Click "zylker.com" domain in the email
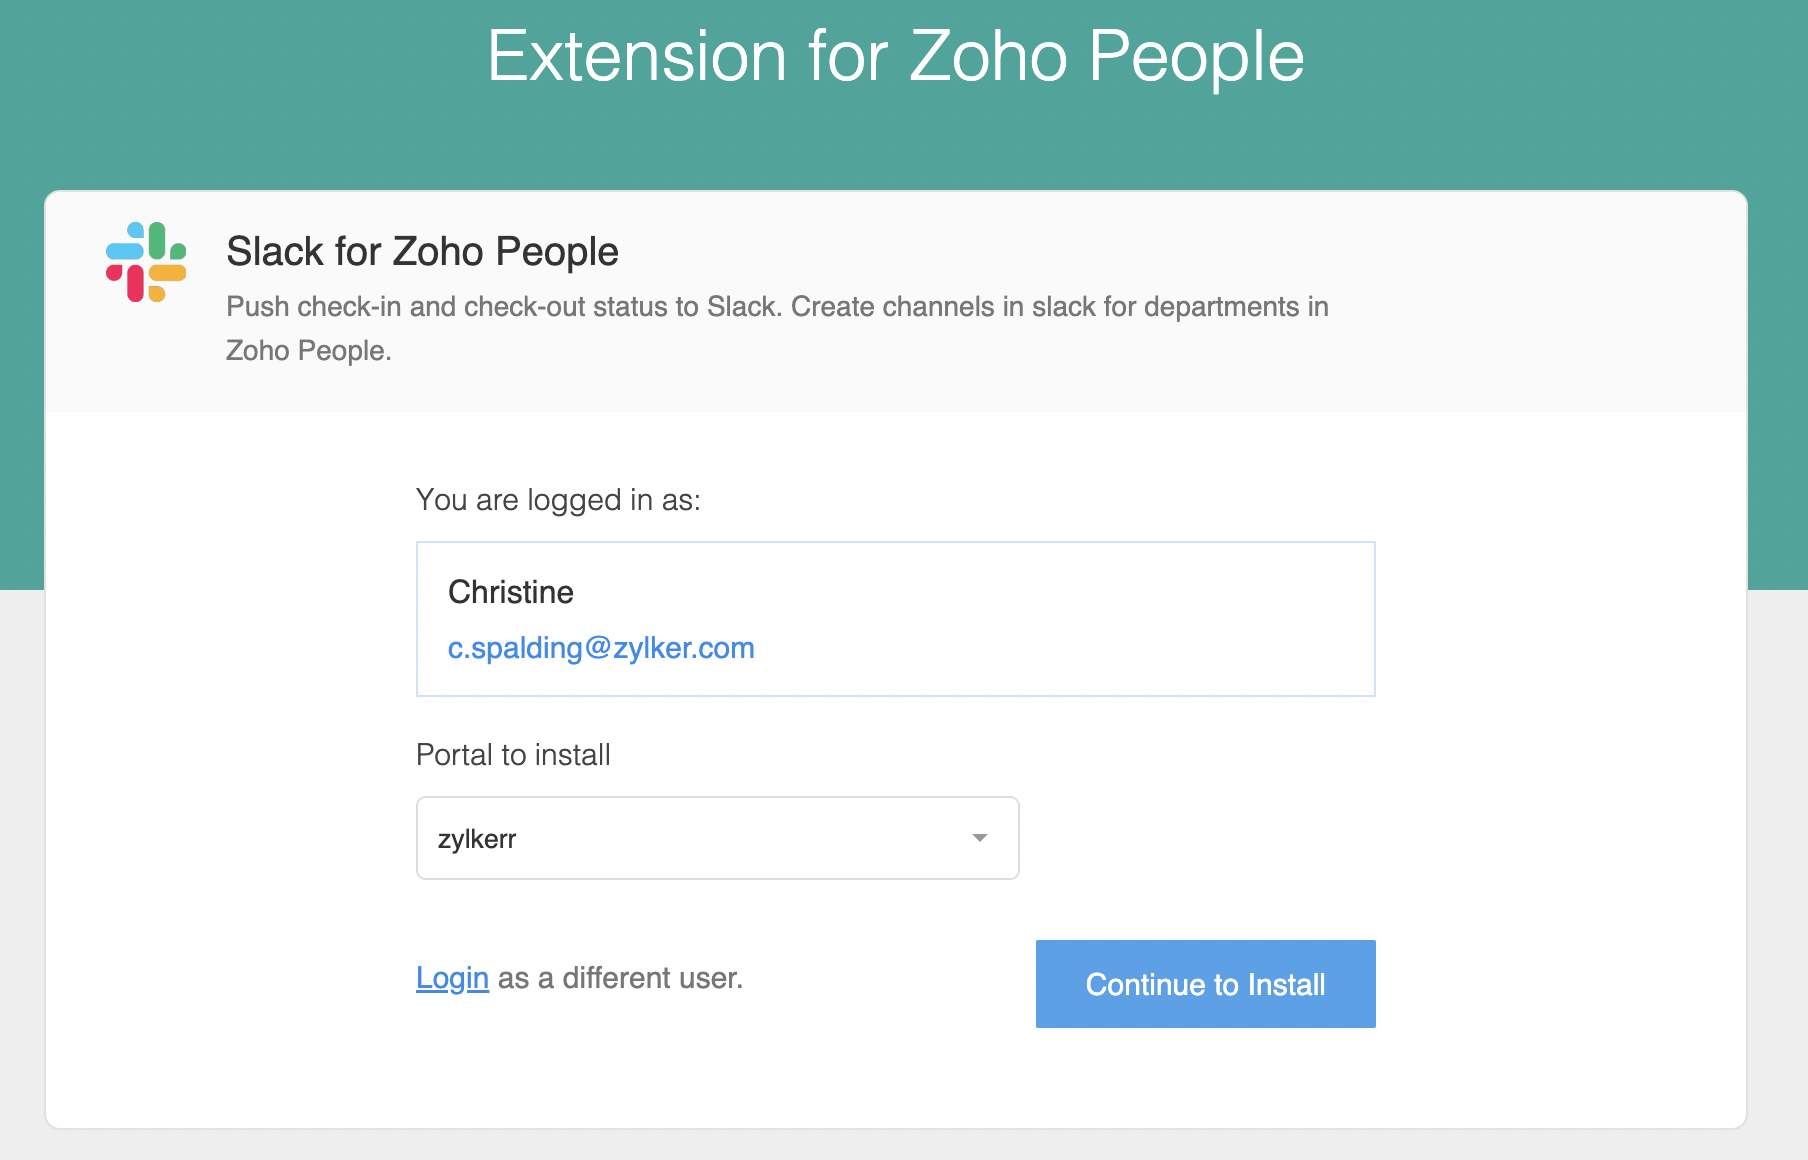 coord(684,648)
